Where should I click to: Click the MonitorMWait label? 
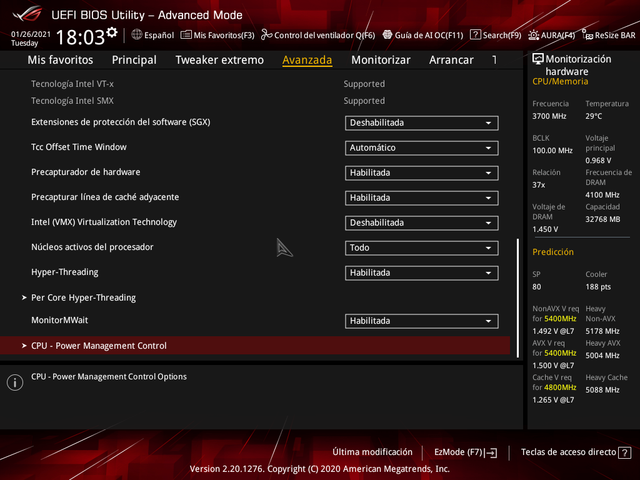coord(60,320)
